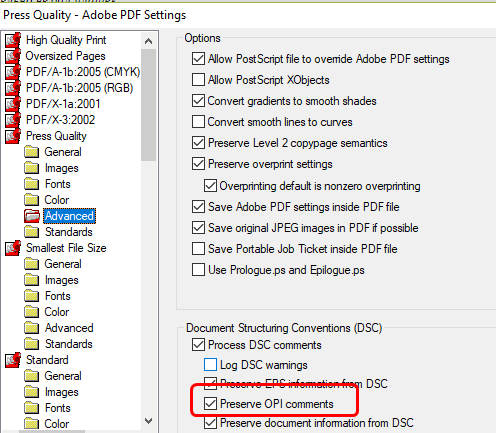Select Standard settings label
The width and height of the screenshot is (496, 433).
click(x=47, y=360)
